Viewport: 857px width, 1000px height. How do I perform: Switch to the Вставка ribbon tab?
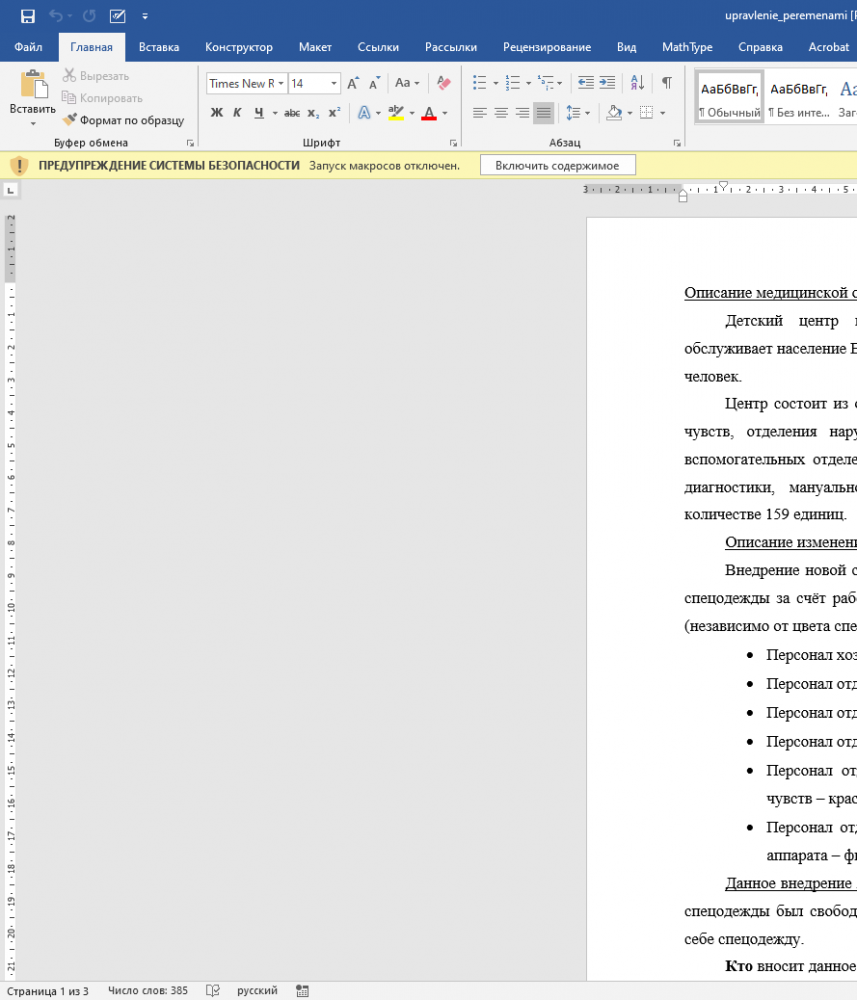pyautogui.click(x=159, y=47)
